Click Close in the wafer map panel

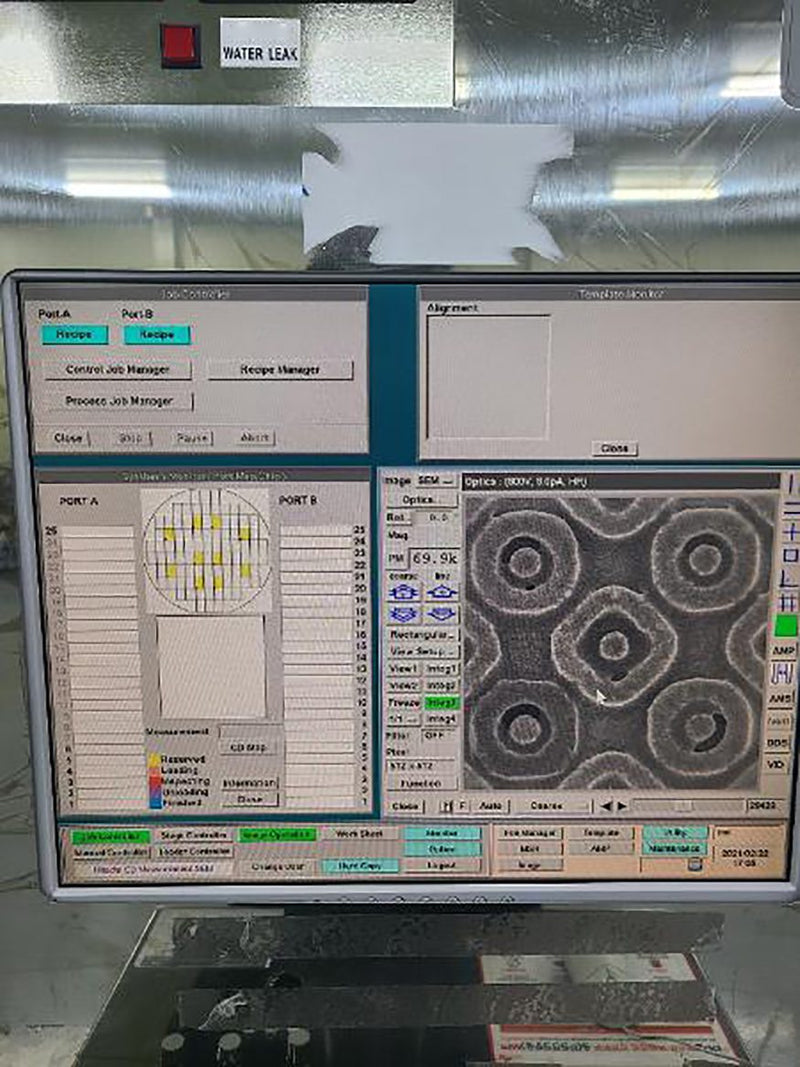(x=250, y=800)
